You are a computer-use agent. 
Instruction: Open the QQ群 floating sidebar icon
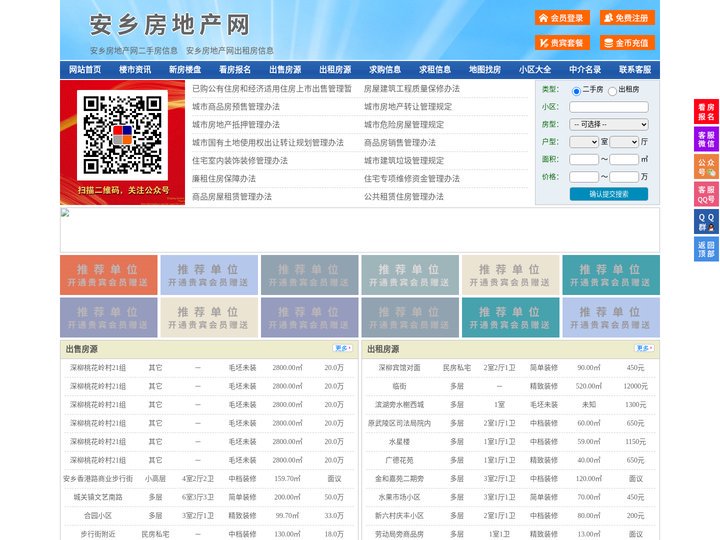click(x=706, y=222)
